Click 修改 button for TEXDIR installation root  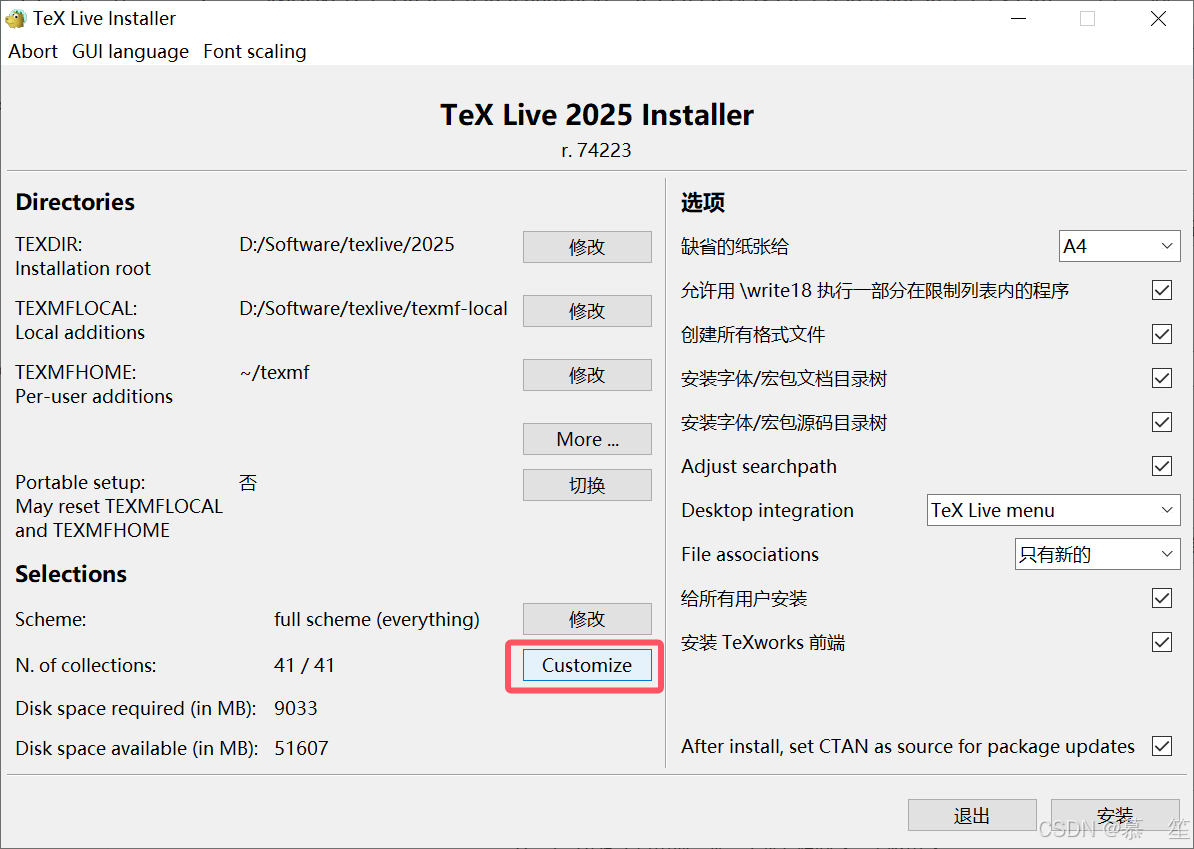pos(587,247)
